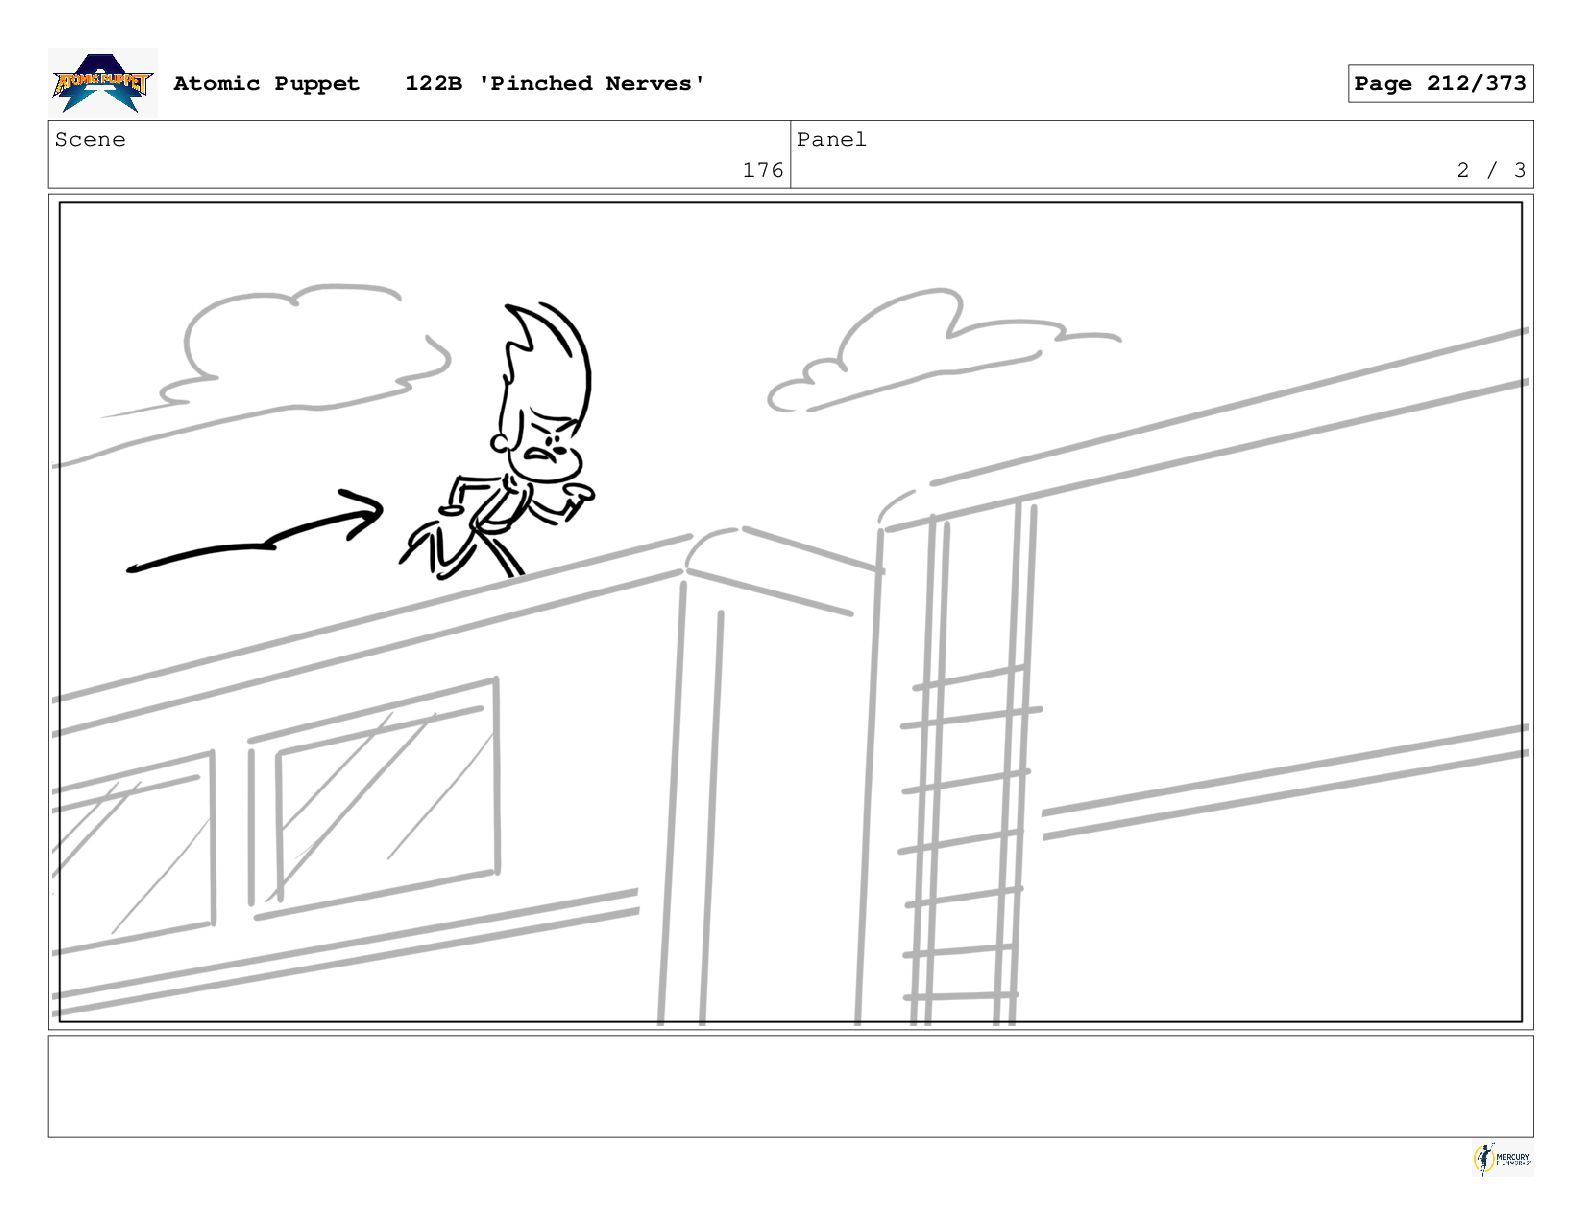This screenshot has height=1225, width=1582.
Task: Click the empty notes box below the panel
Action: tap(791, 1086)
